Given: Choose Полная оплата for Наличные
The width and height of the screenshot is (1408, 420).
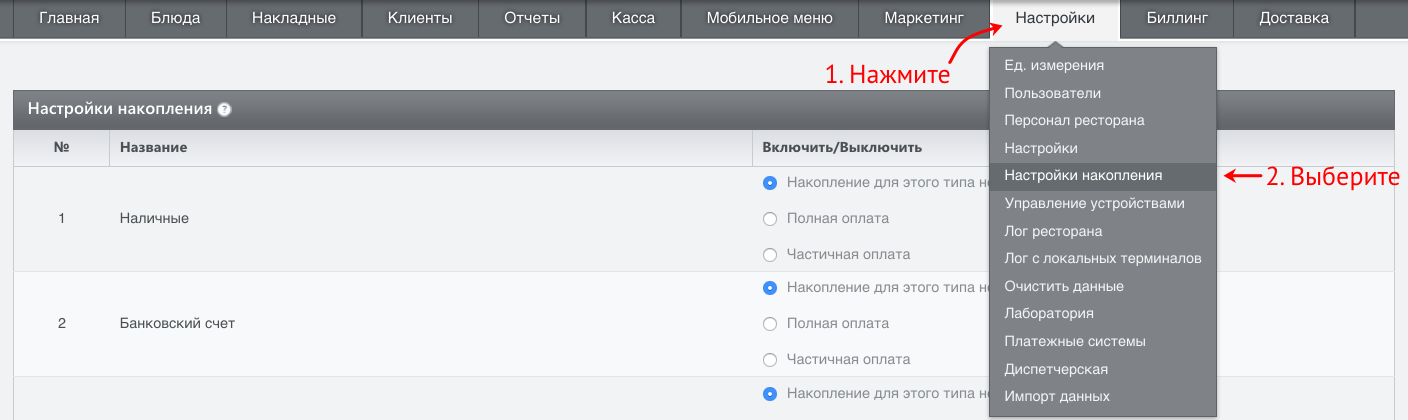Looking at the screenshot, I should click(770, 219).
